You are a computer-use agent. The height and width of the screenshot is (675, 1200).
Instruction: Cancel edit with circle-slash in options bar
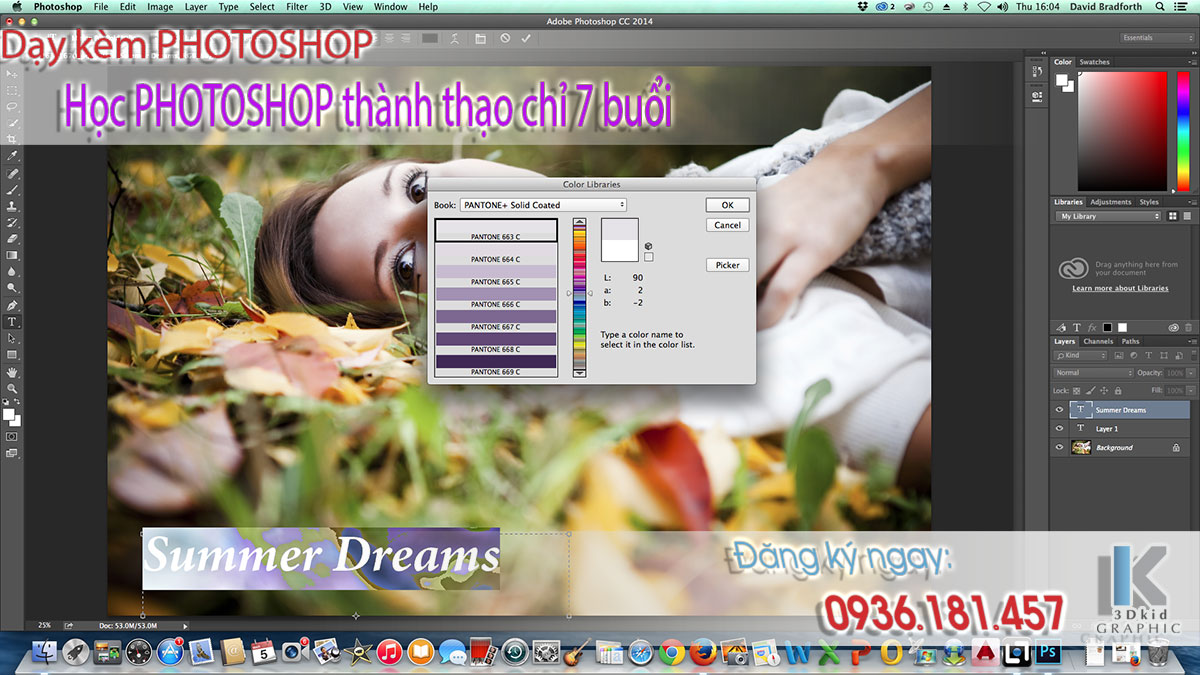click(x=505, y=38)
